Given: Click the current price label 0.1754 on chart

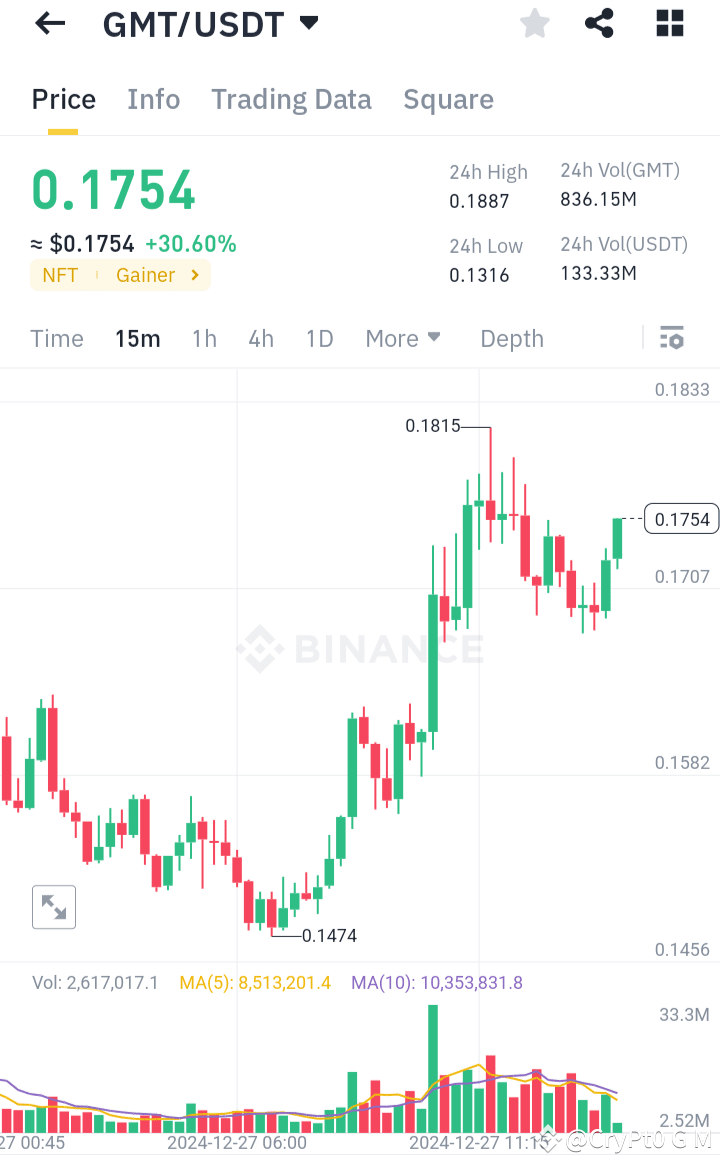Looking at the screenshot, I should pyautogui.click(x=681, y=518).
